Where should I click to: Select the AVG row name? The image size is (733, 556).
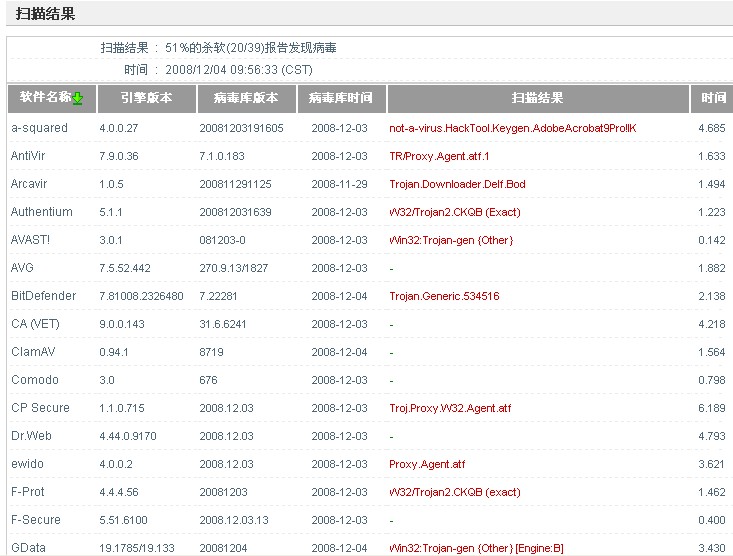pyautogui.click(x=22, y=268)
